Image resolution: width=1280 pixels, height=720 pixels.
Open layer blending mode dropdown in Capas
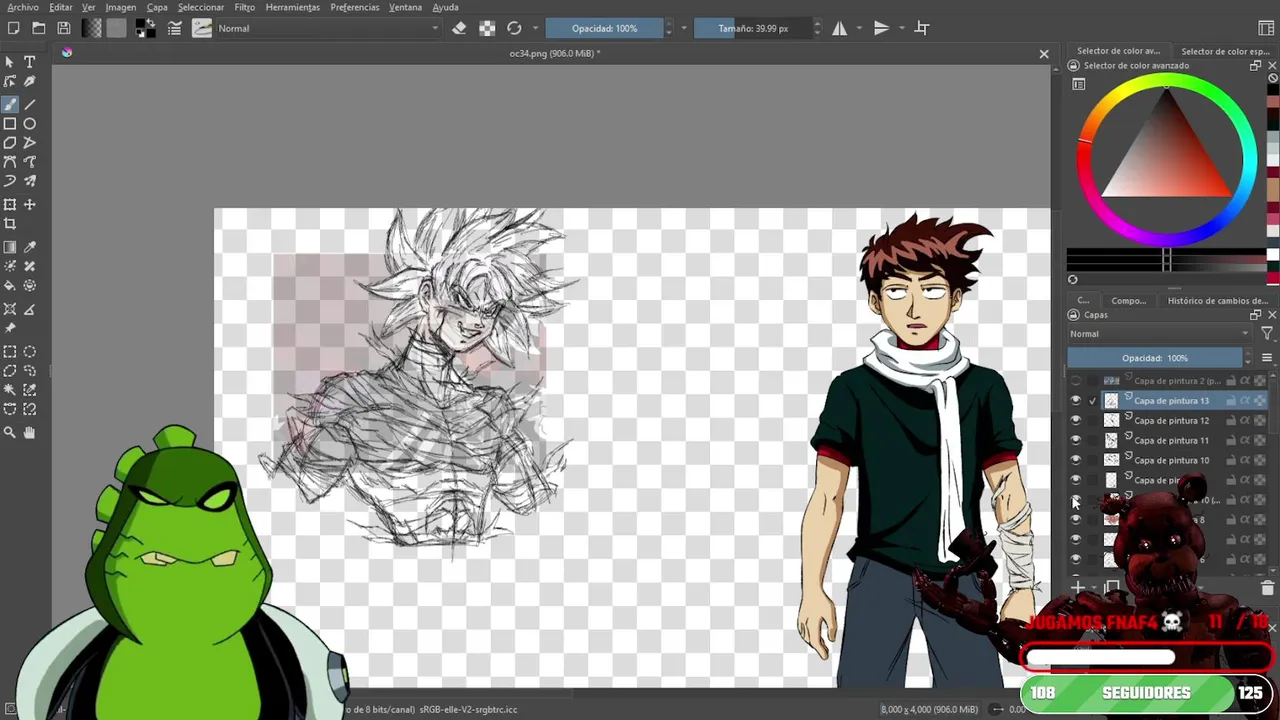(1160, 334)
